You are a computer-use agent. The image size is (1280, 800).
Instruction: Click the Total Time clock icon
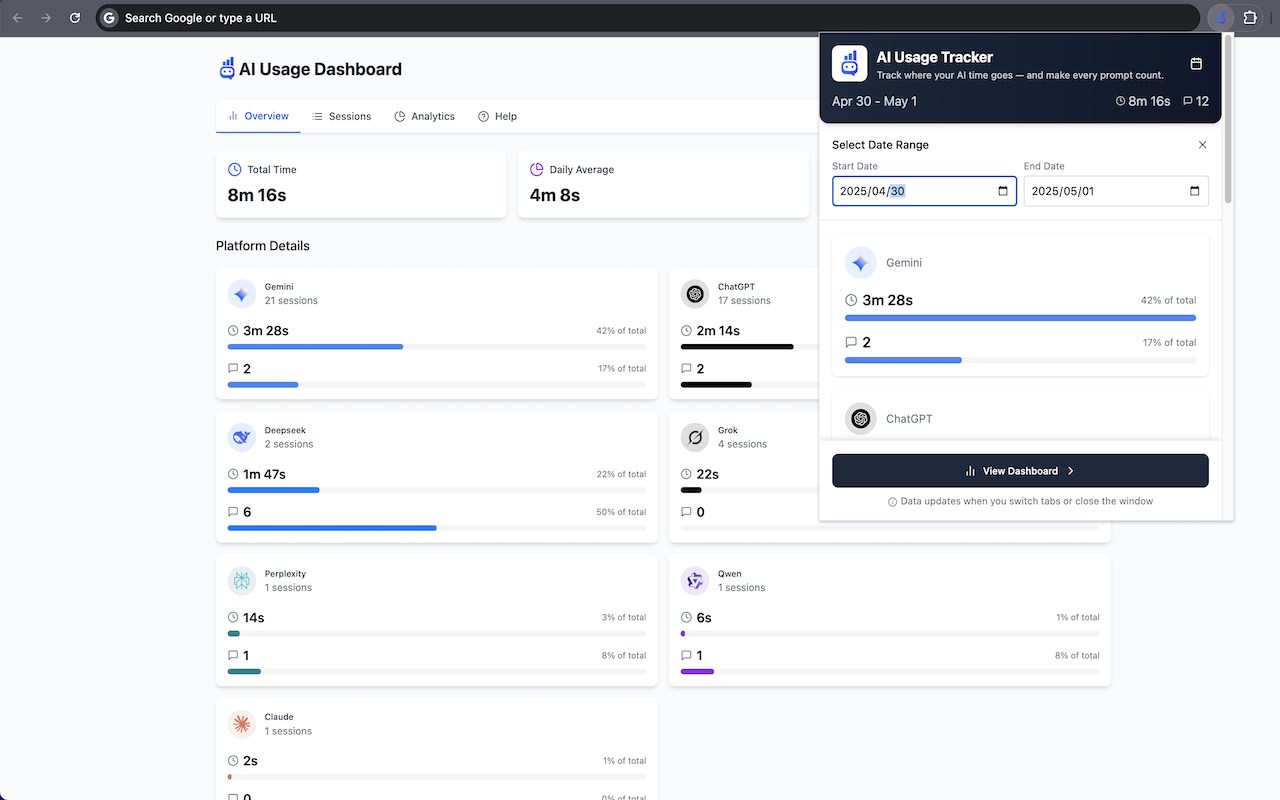235,170
